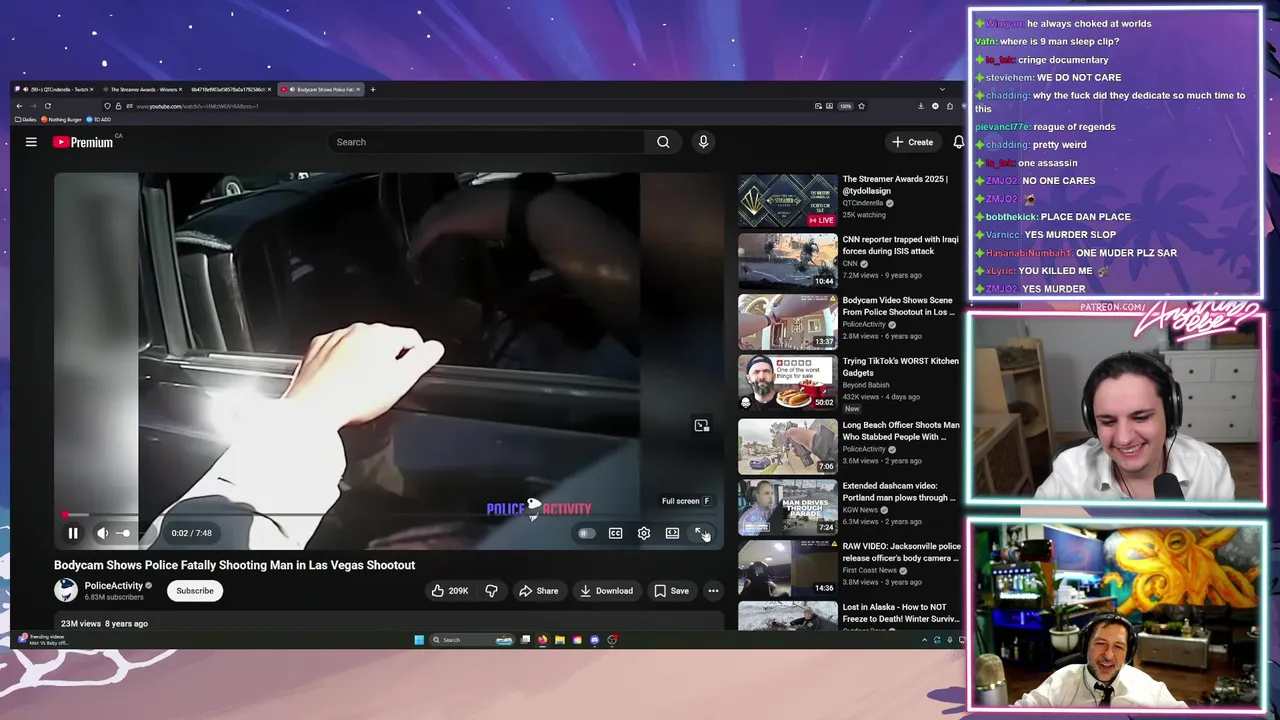The image size is (1280, 720).
Task: Go to YouTube Premium home logo
Action: [84, 142]
